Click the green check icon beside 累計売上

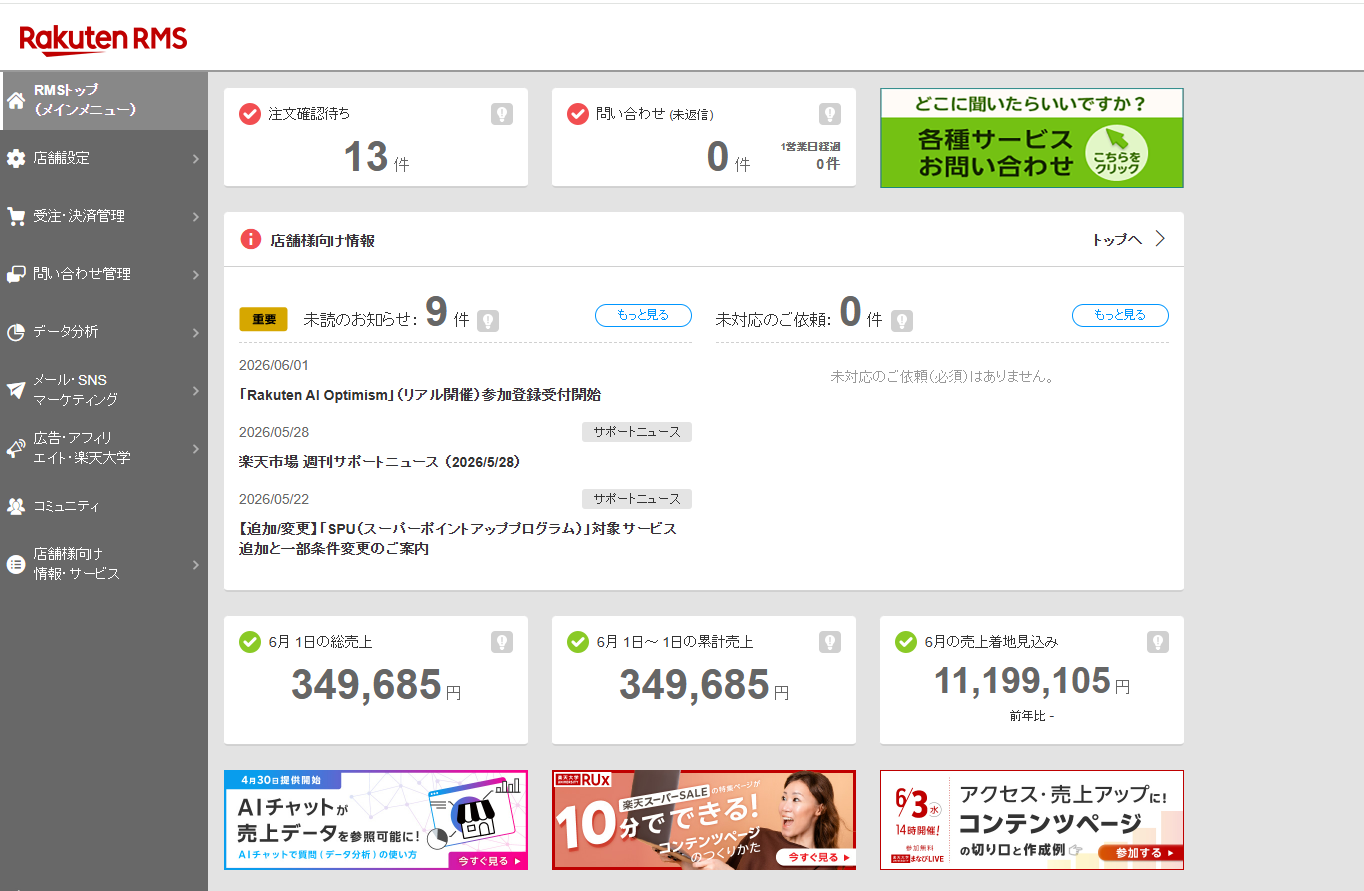(x=578, y=642)
